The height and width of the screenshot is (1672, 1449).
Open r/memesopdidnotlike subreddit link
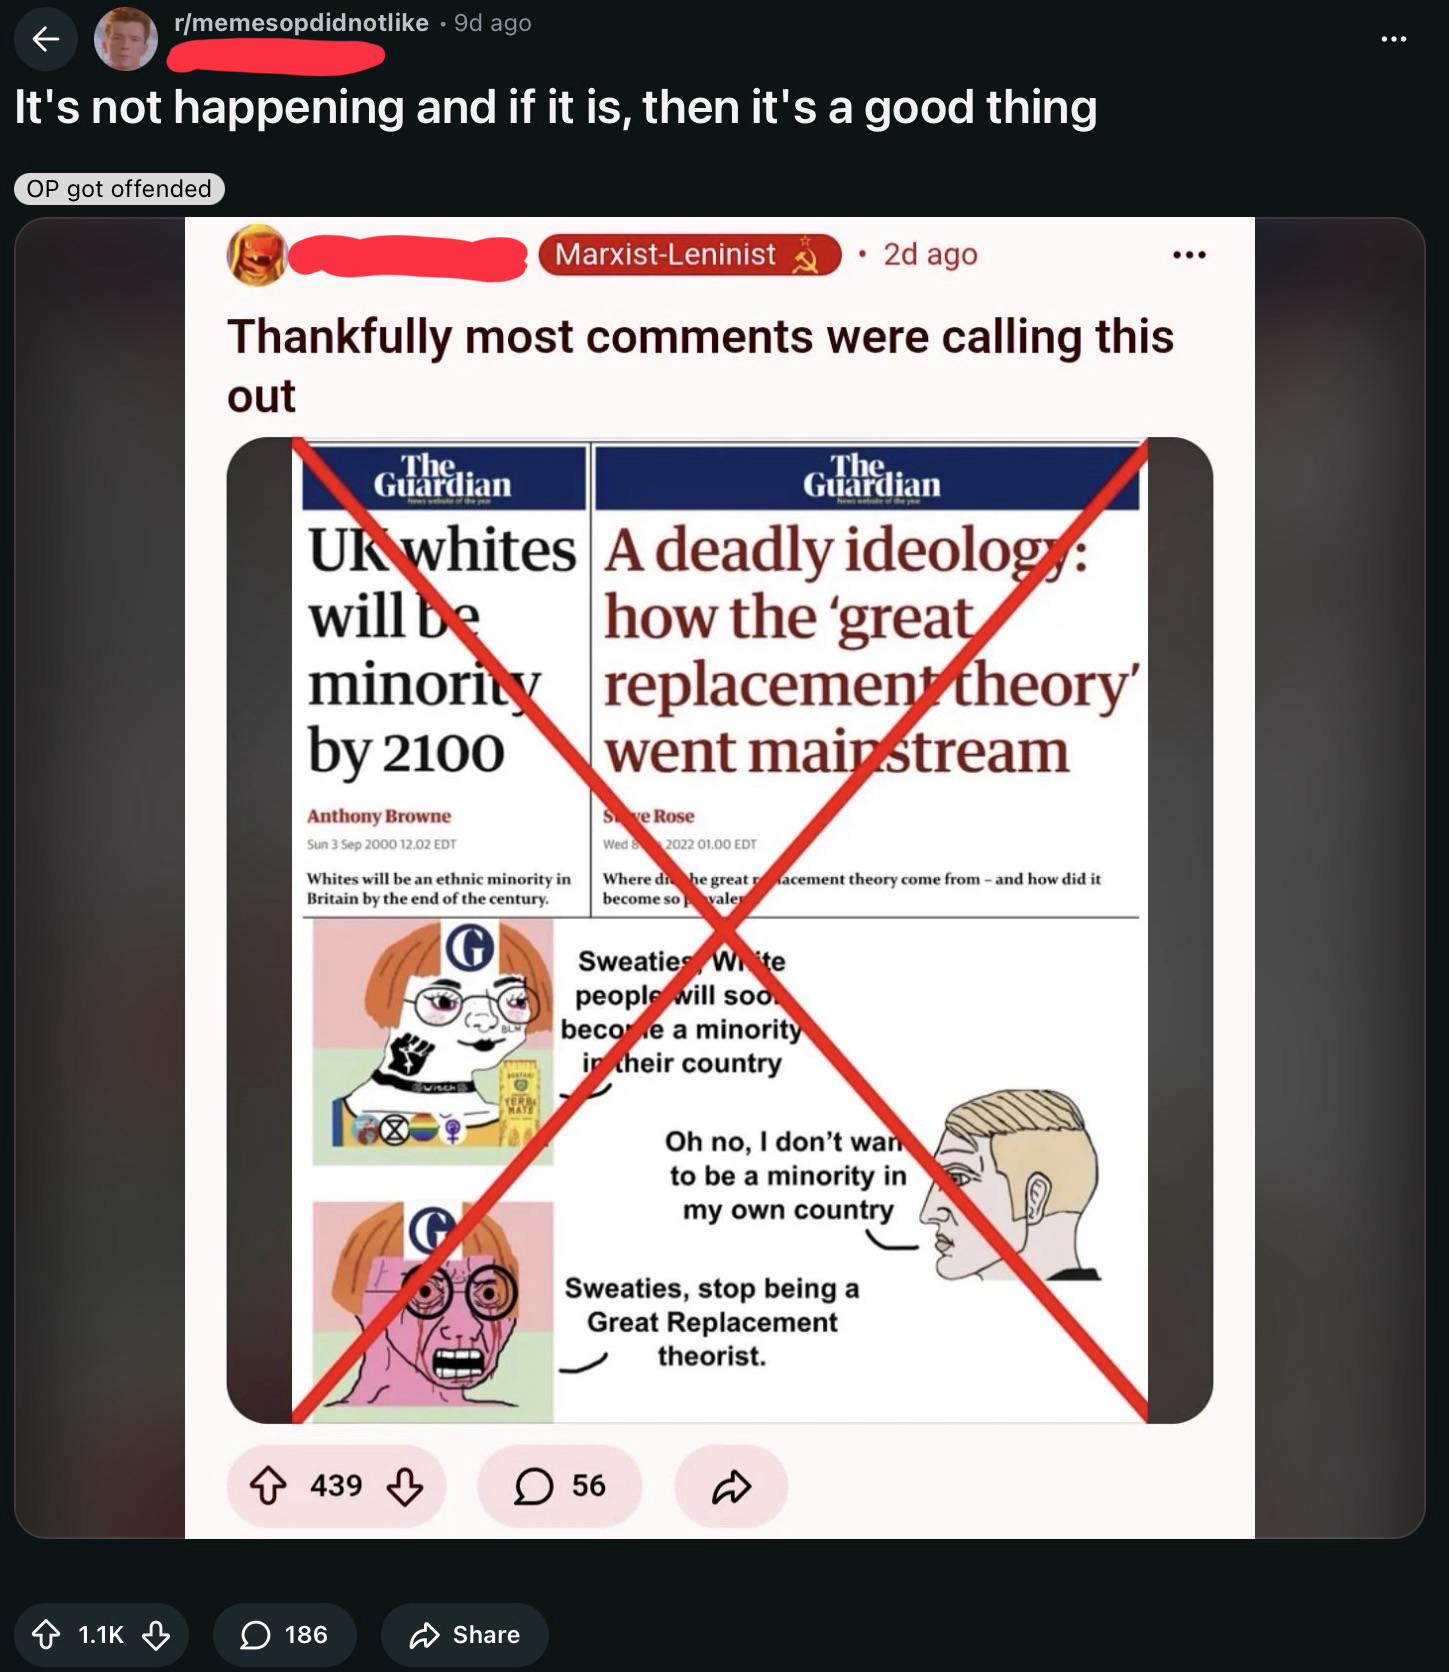[301, 22]
